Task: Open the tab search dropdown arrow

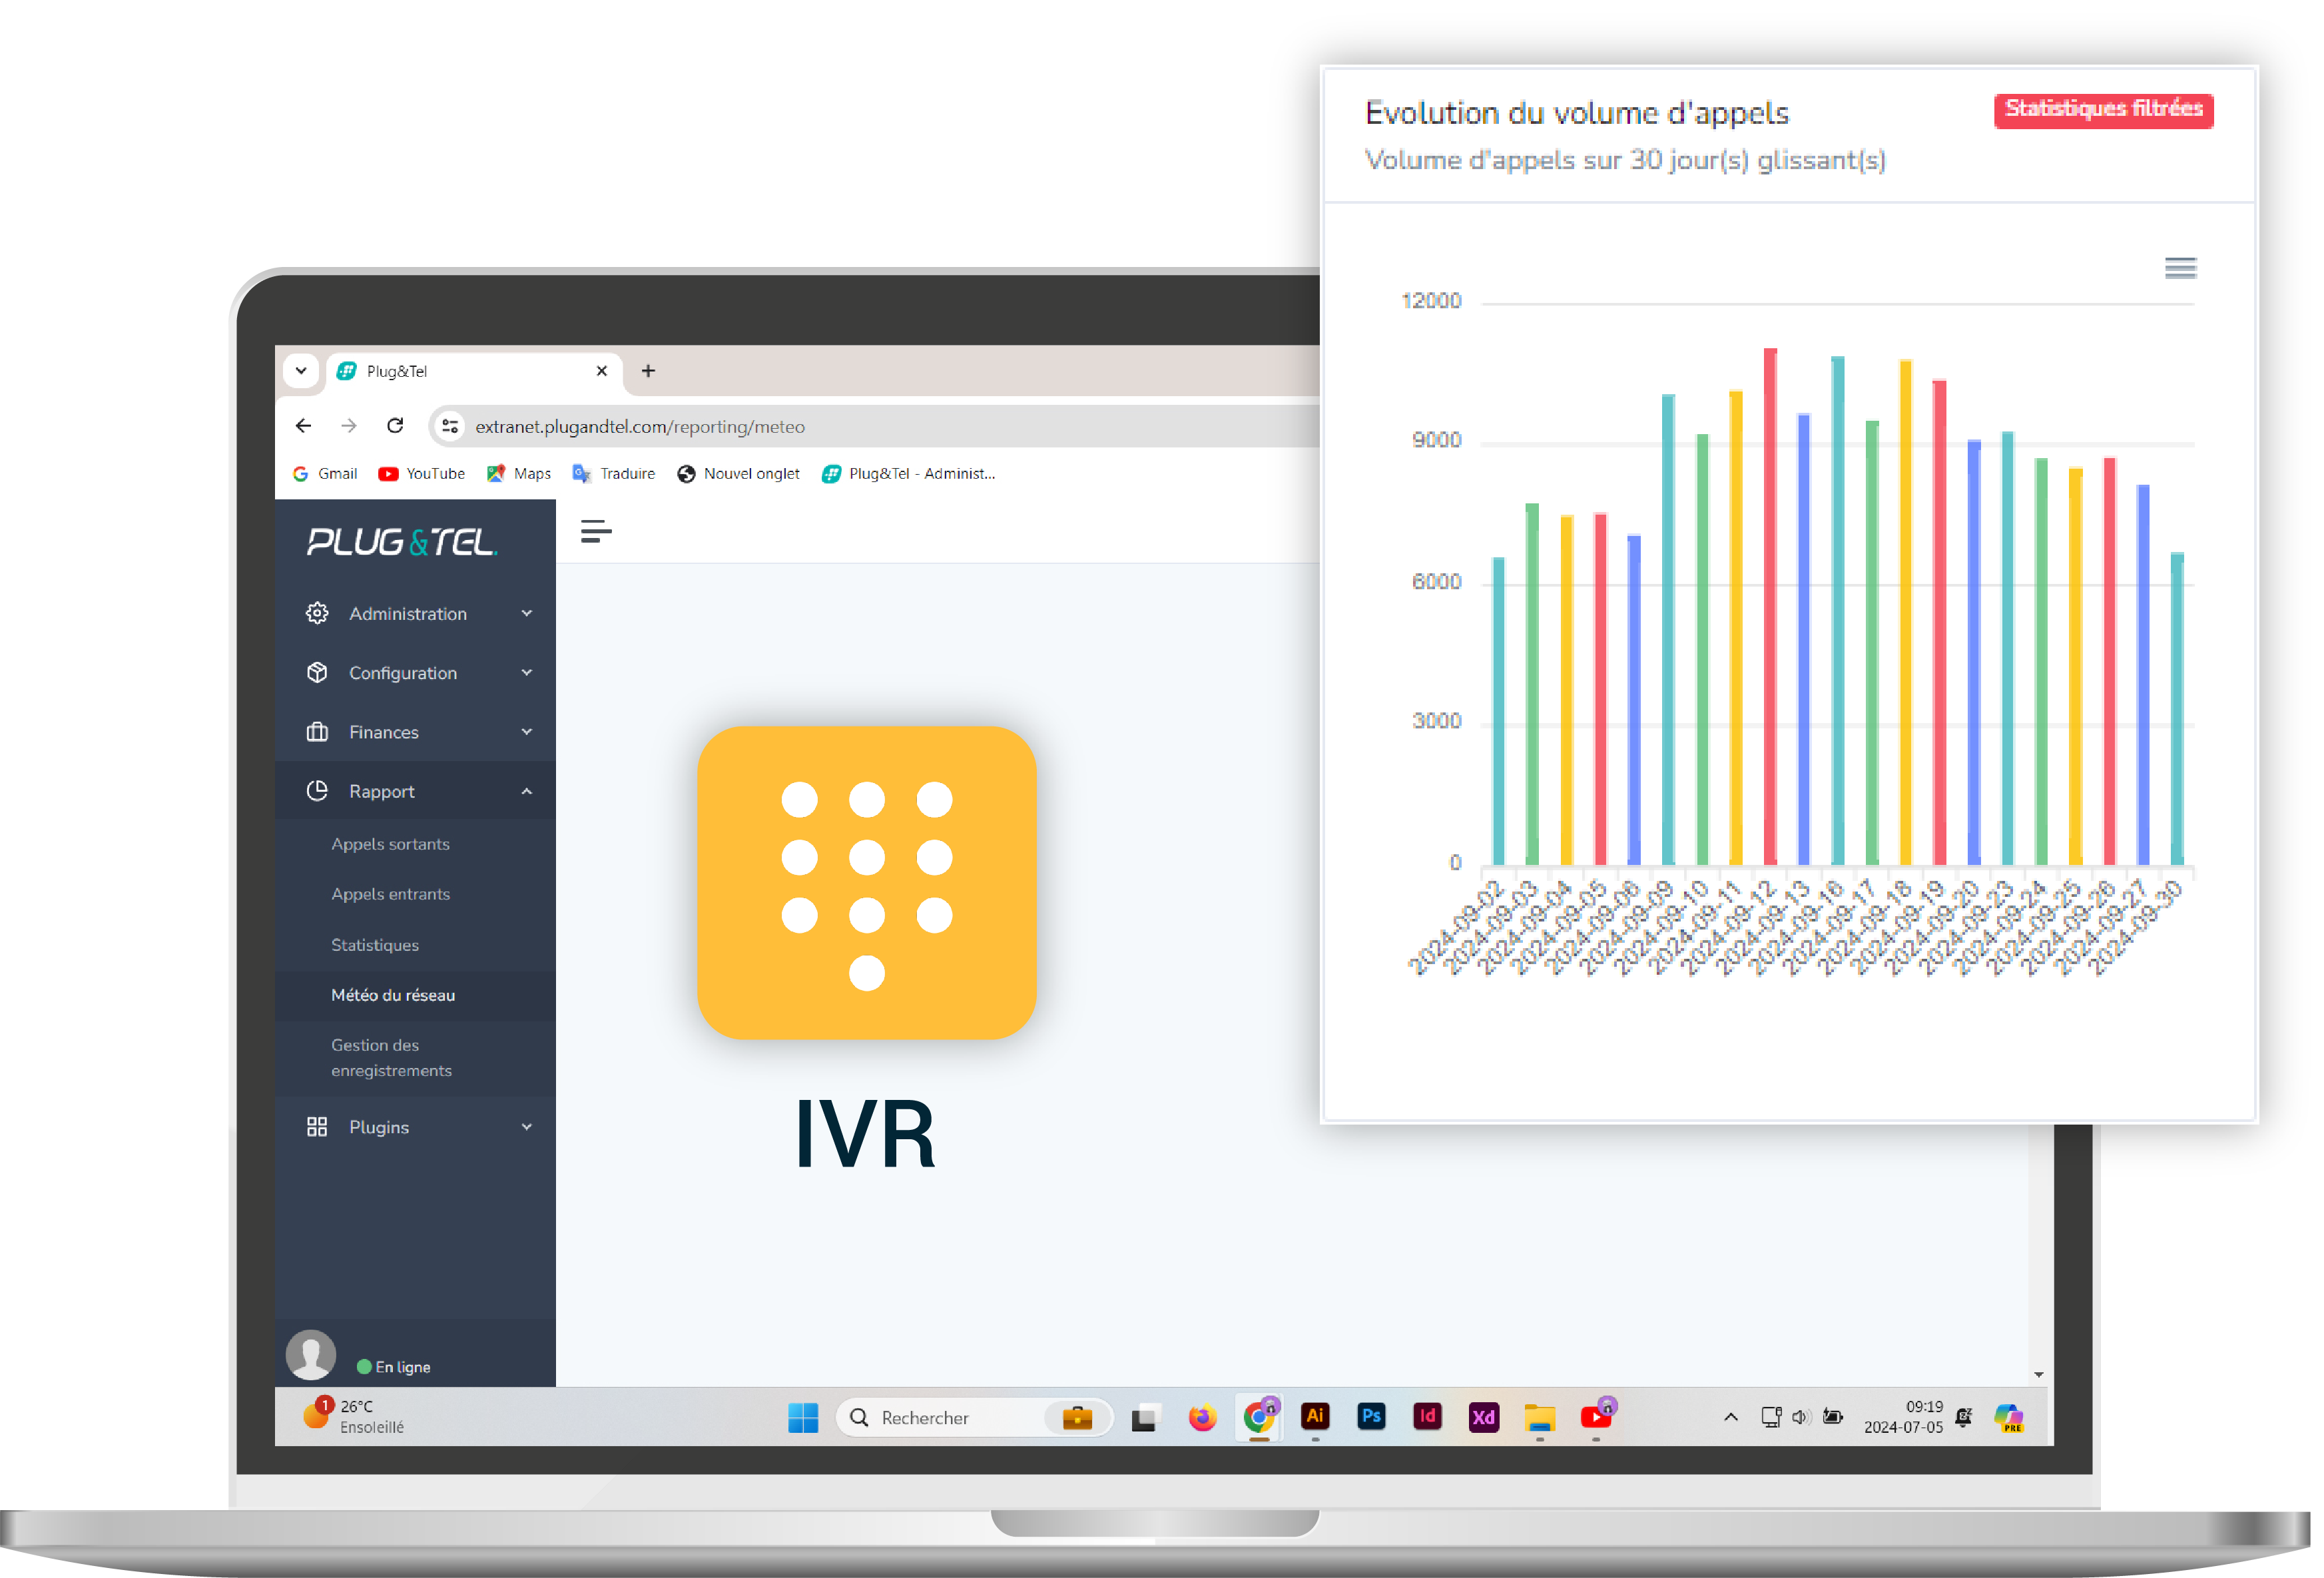Action: [x=301, y=371]
